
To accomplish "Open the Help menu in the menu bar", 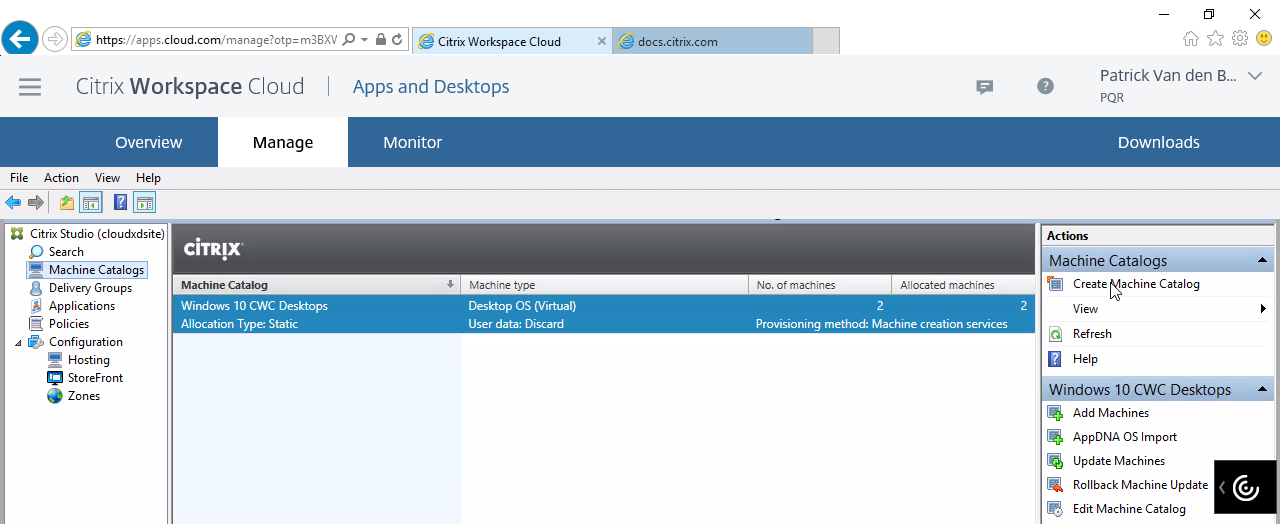I will coord(148,178).
